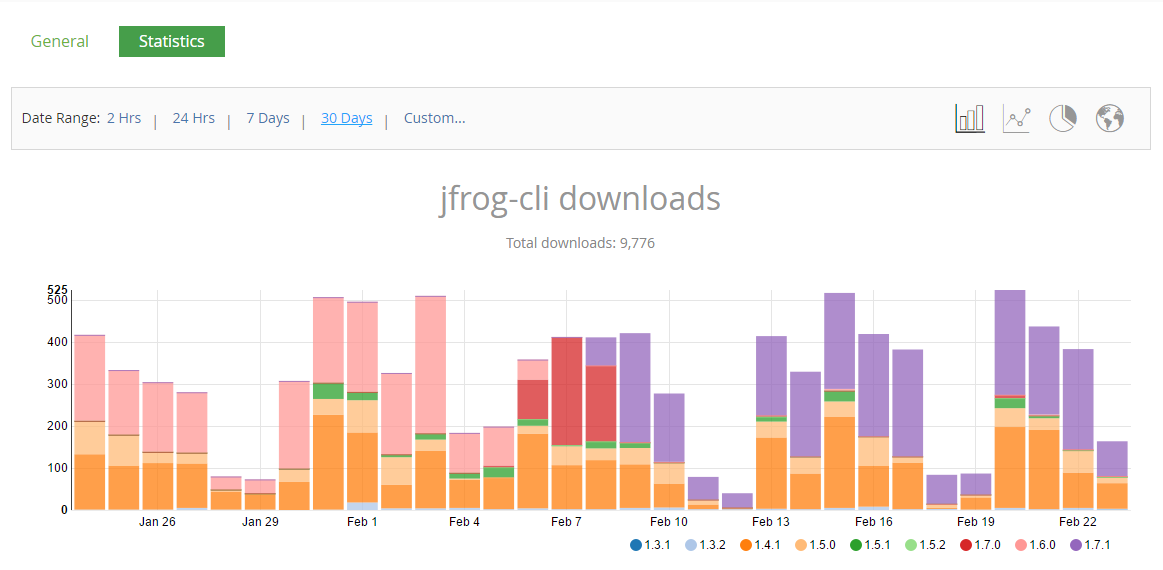
Task: Click the 200 y-axis label
Action: pos(57,426)
